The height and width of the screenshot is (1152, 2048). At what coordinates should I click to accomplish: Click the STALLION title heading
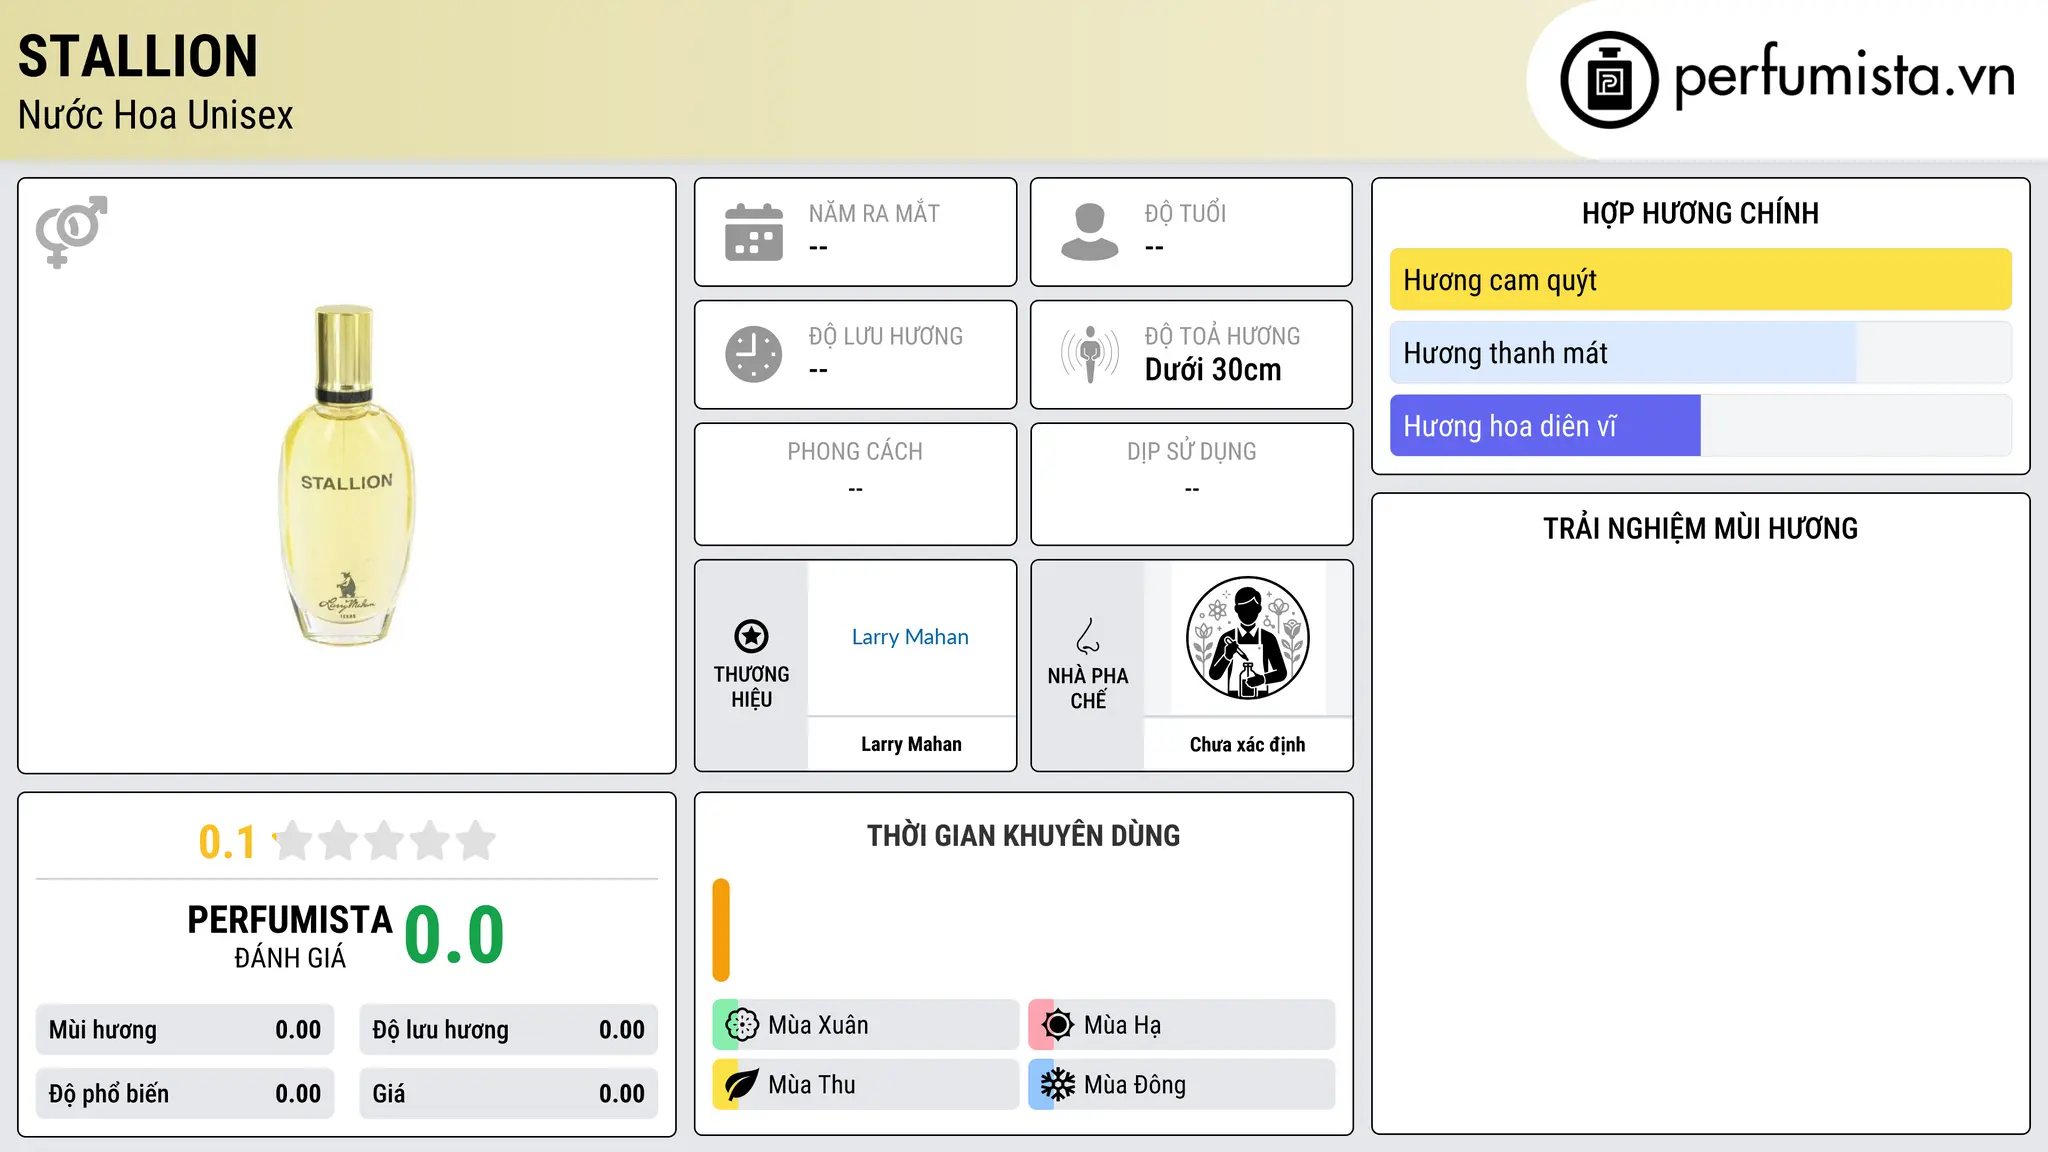coord(138,56)
